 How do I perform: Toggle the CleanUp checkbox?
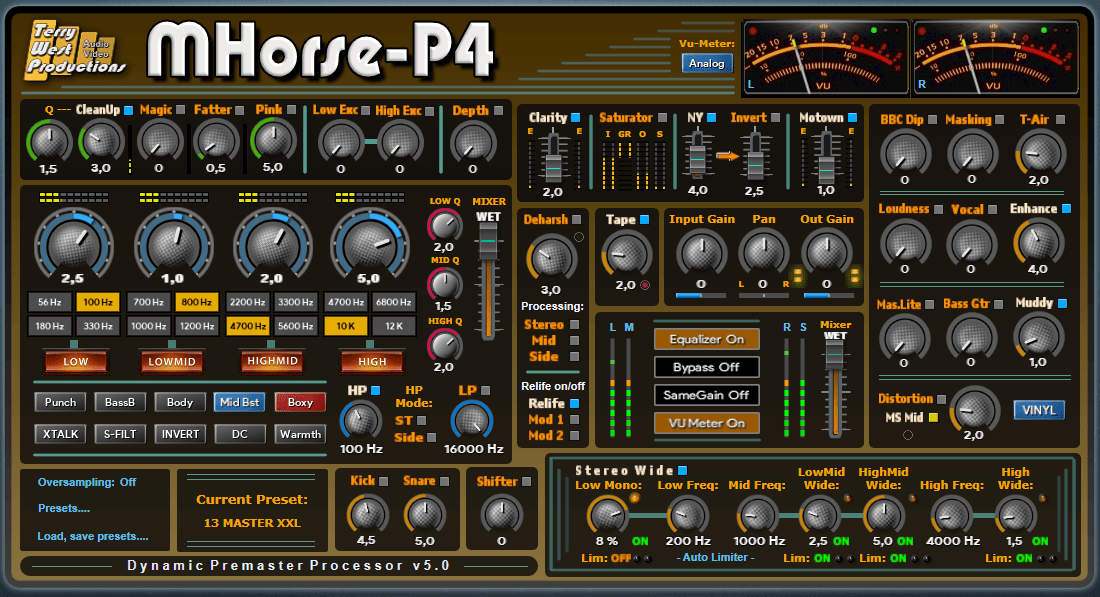click(128, 110)
